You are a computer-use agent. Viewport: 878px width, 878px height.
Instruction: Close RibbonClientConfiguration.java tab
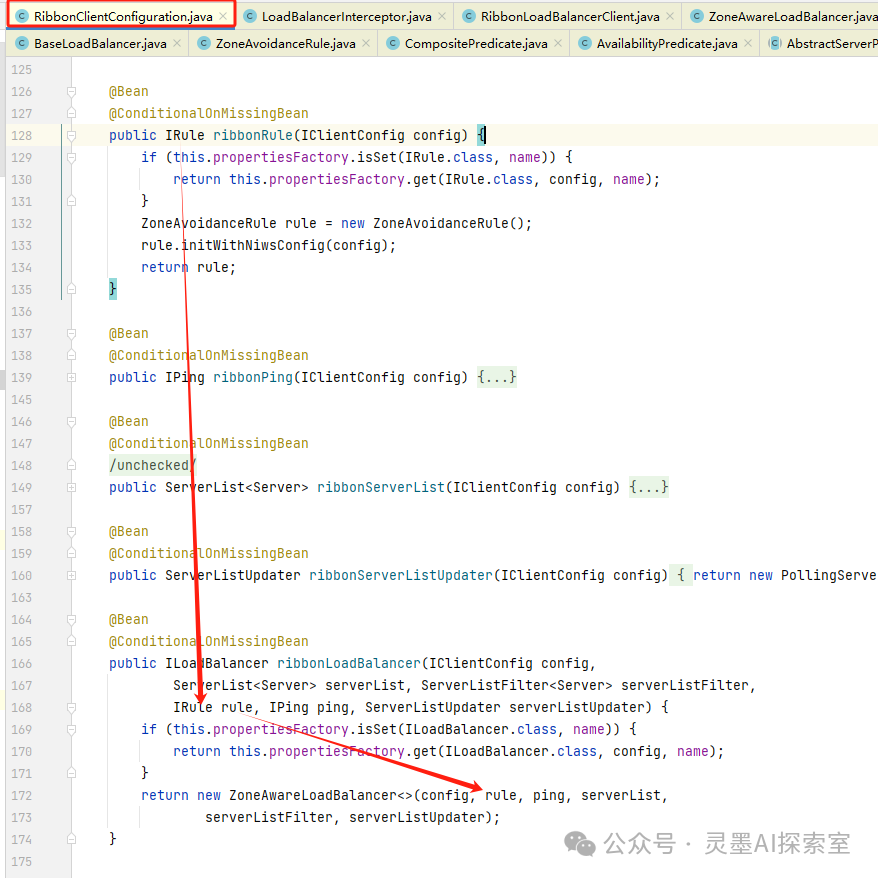pyautogui.click(x=223, y=16)
